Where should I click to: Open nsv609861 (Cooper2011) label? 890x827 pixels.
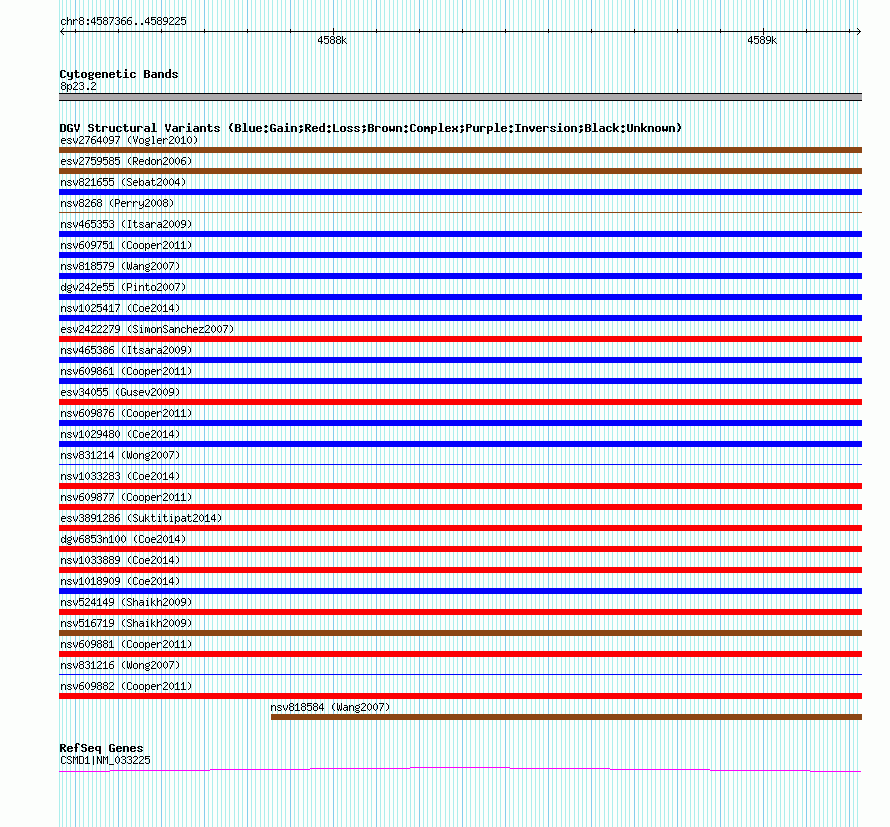point(126,371)
